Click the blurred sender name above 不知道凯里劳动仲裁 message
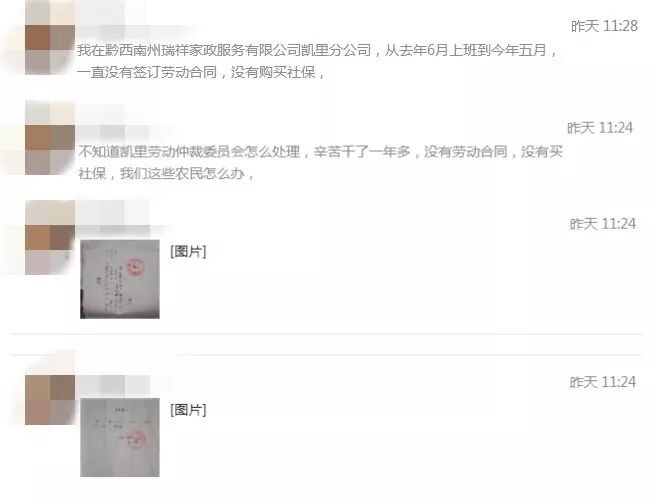 pos(121,131)
